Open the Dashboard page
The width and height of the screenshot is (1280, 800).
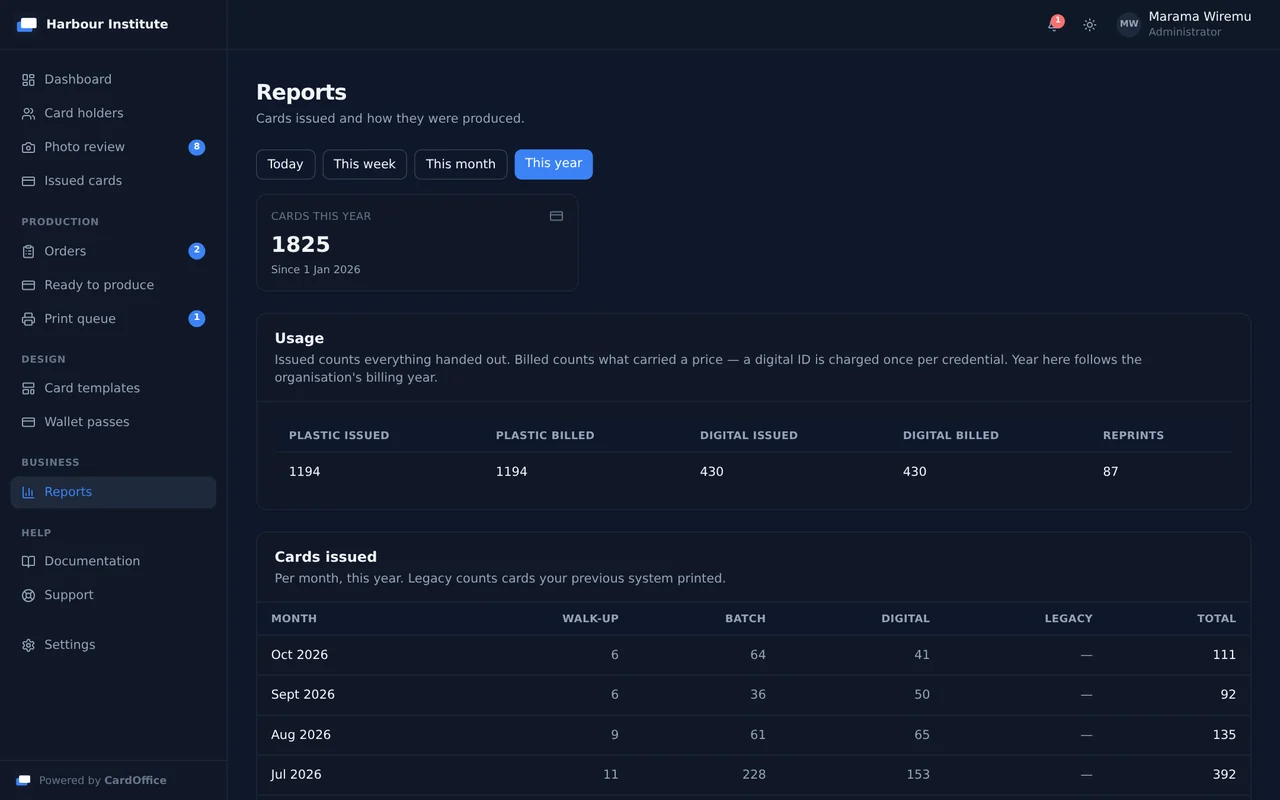[x=113, y=79]
